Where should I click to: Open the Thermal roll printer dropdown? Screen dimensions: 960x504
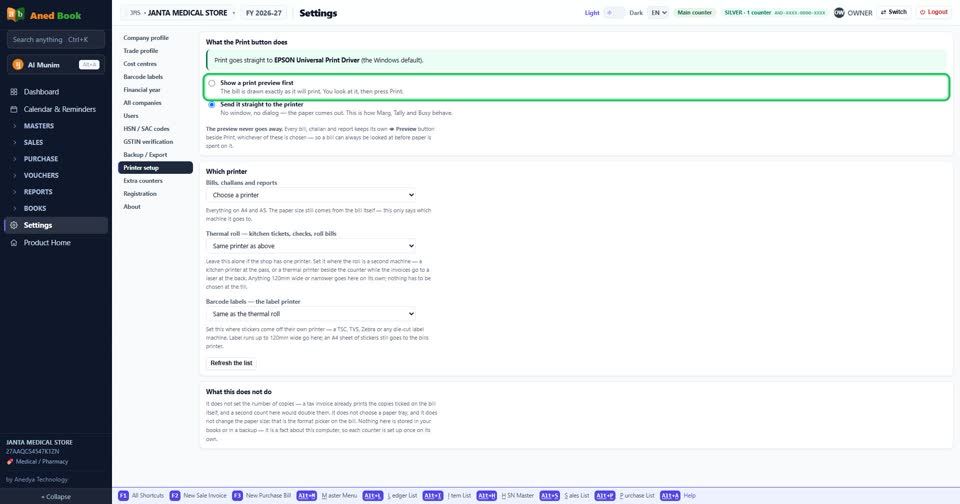pos(311,246)
